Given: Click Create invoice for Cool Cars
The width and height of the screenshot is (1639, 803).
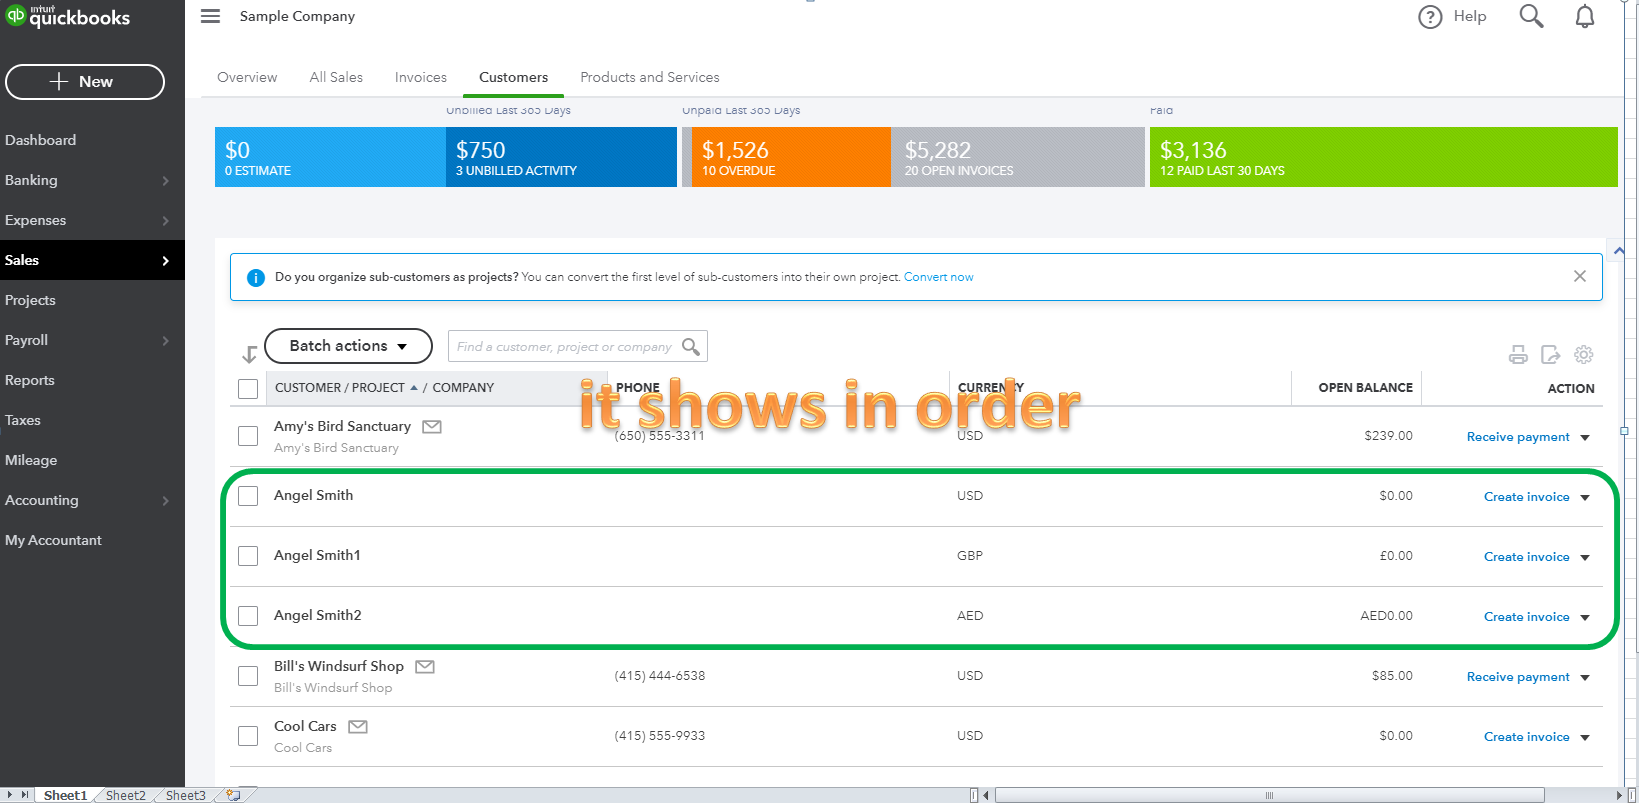Looking at the screenshot, I should tap(1526, 737).
